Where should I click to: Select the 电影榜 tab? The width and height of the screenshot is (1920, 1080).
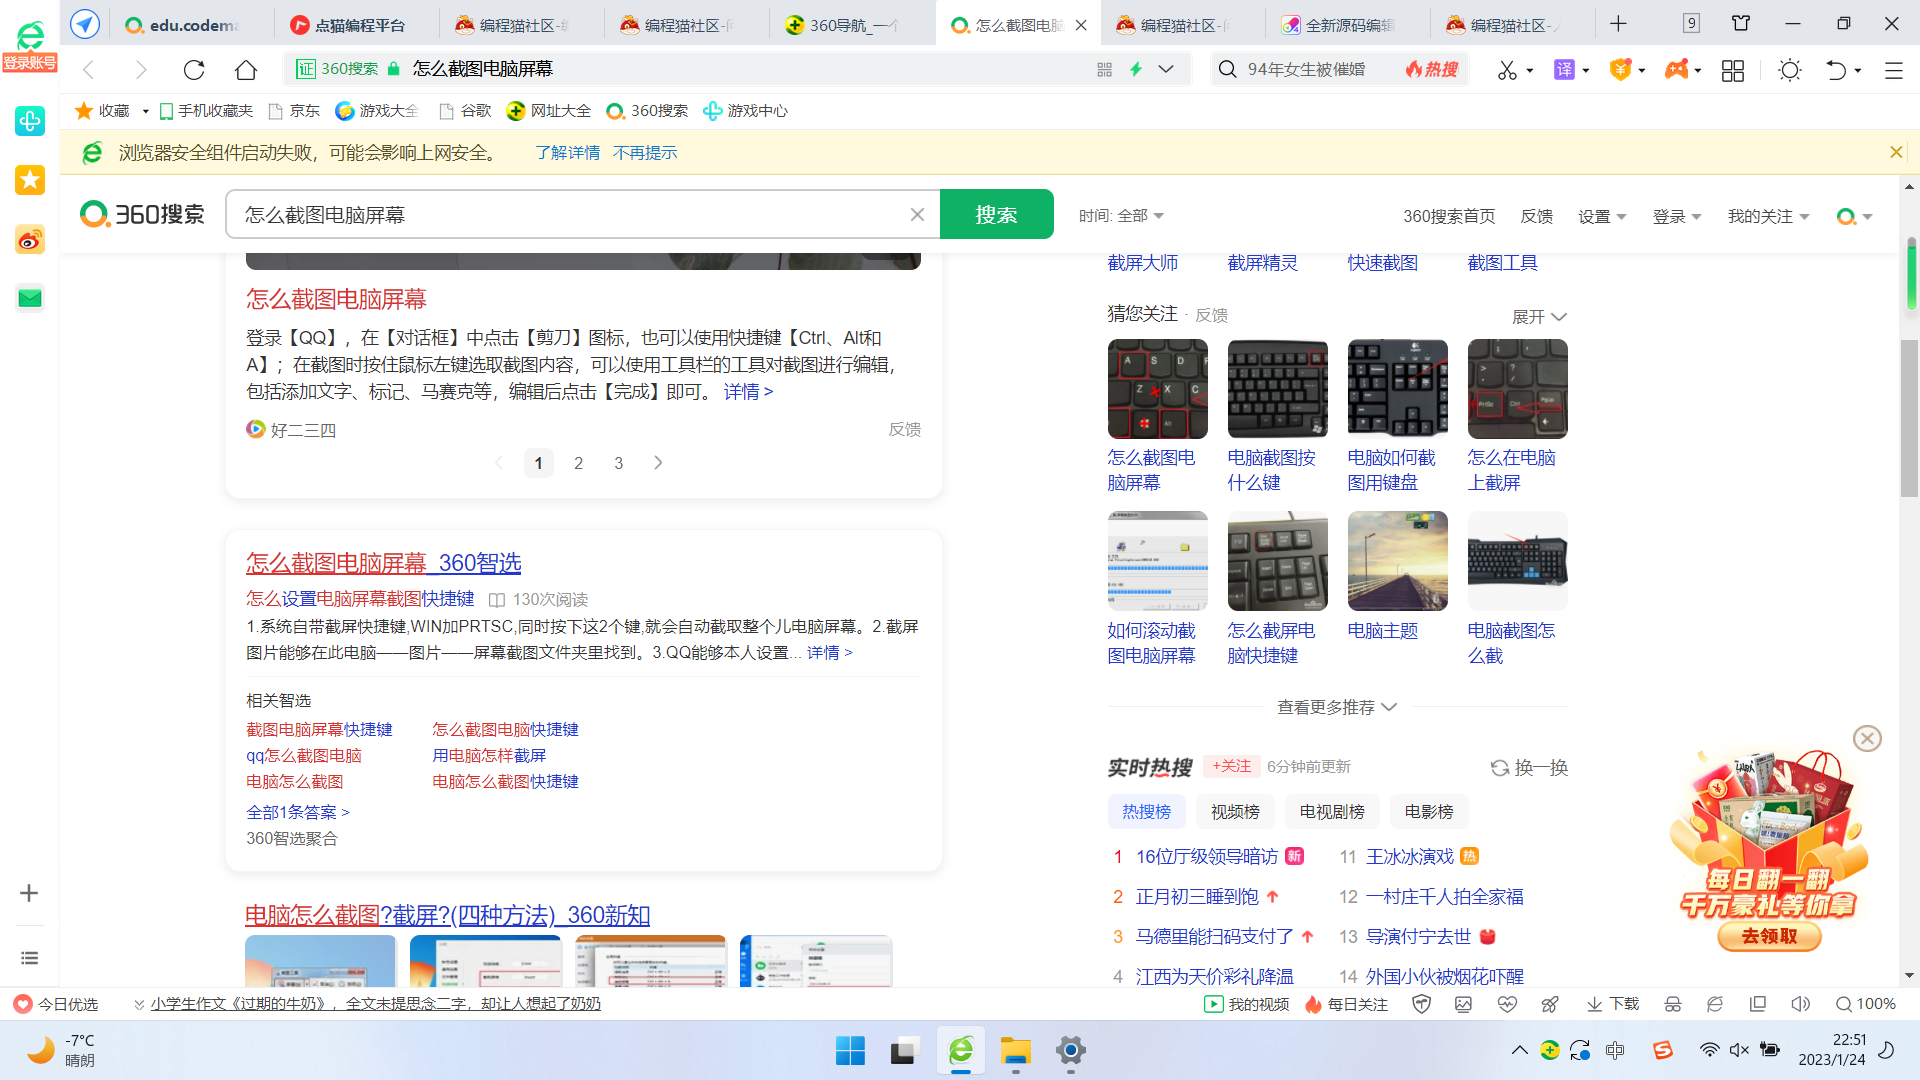coord(1429,812)
